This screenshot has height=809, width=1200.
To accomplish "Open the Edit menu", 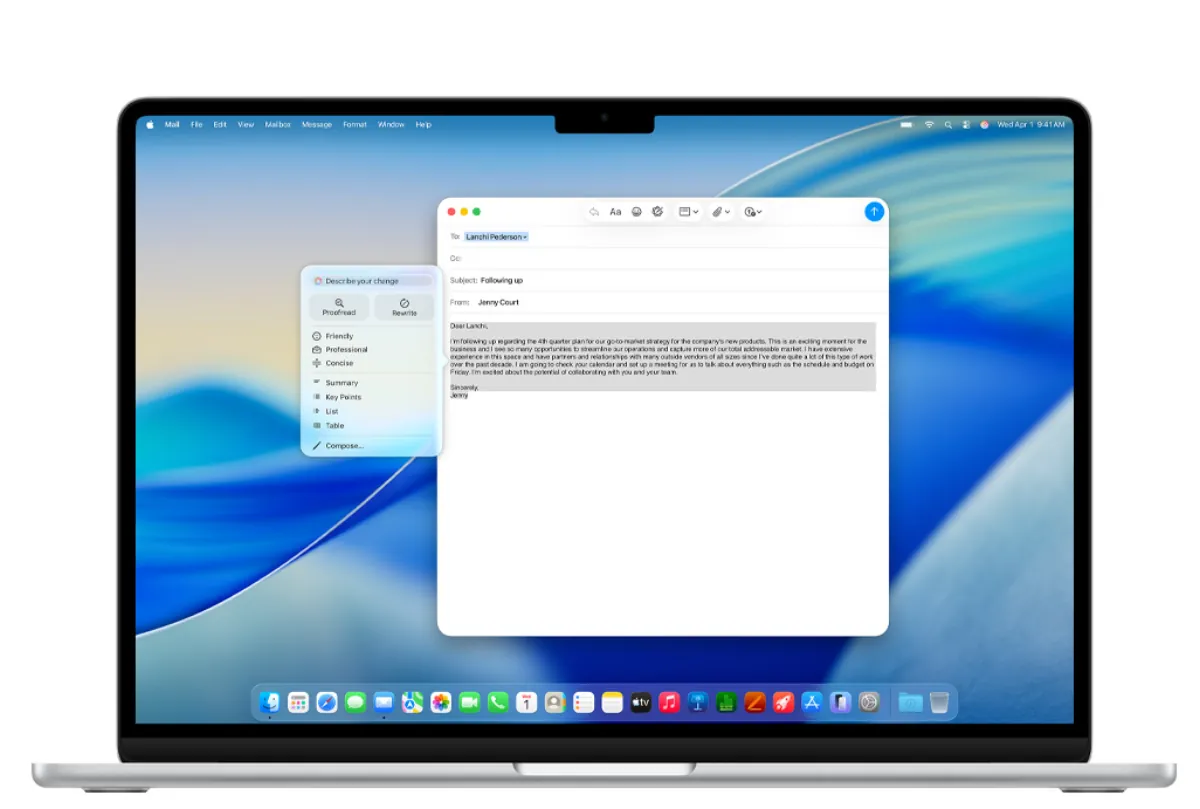I will click(220, 125).
